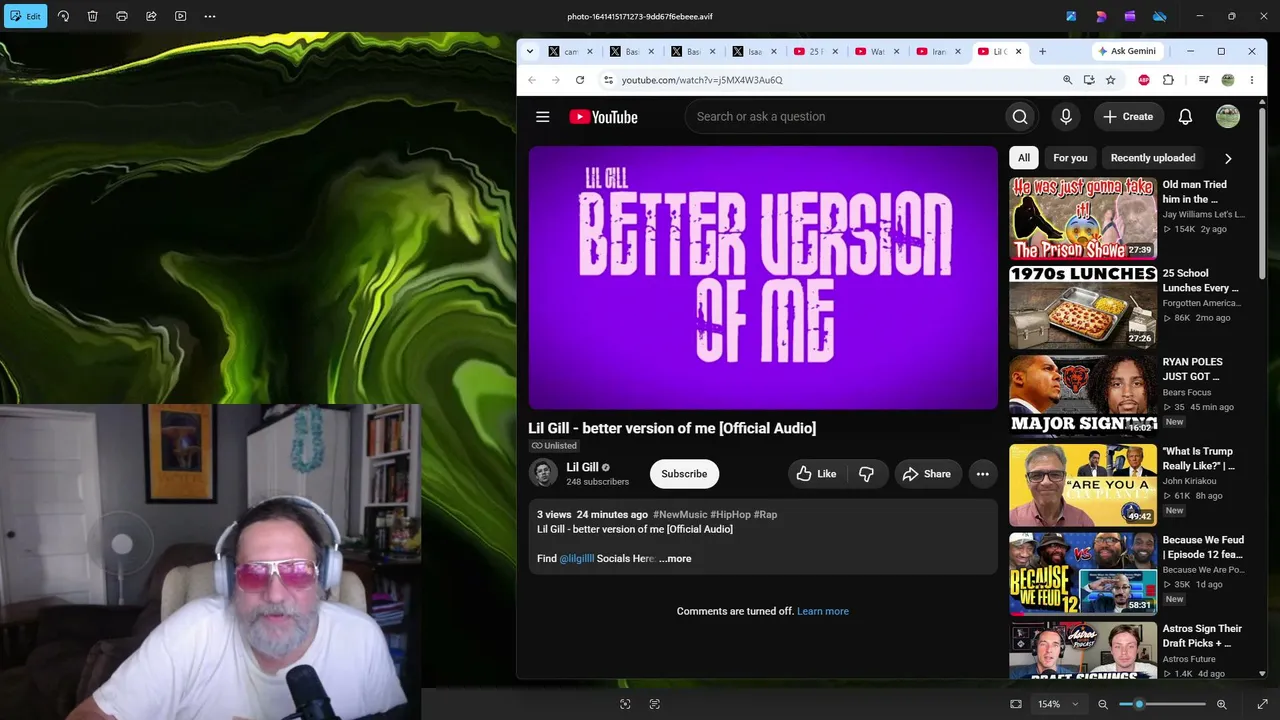Click the 'Learn more' comments link

823,611
